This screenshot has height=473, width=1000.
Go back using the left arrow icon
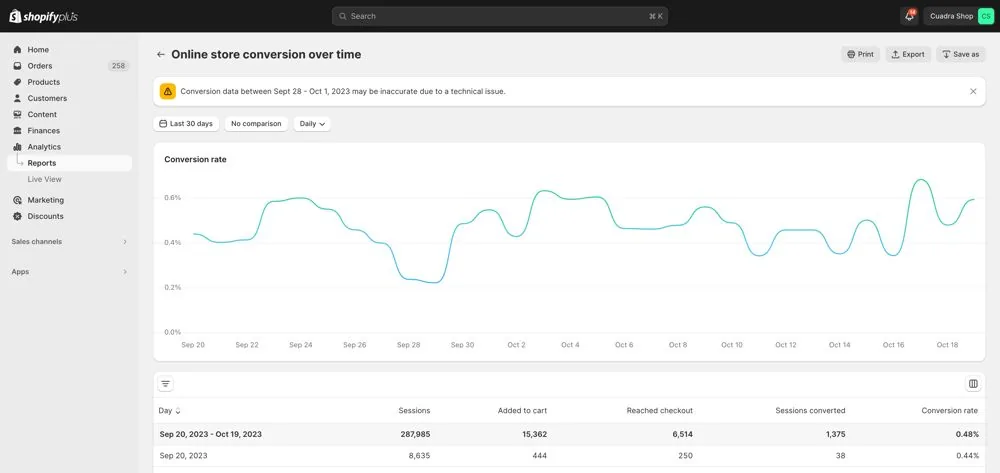(161, 55)
